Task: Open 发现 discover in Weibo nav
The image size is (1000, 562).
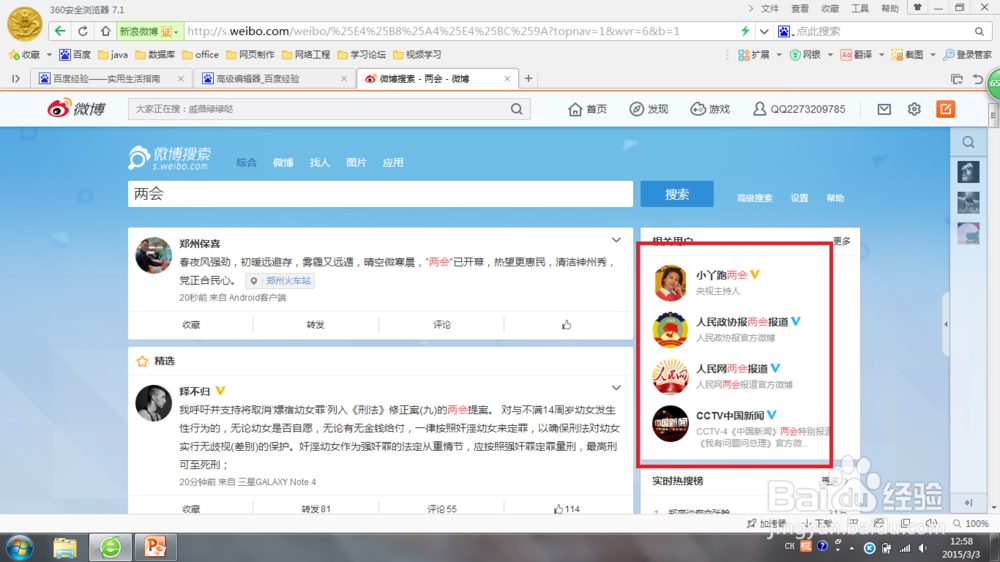Action: click(649, 109)
